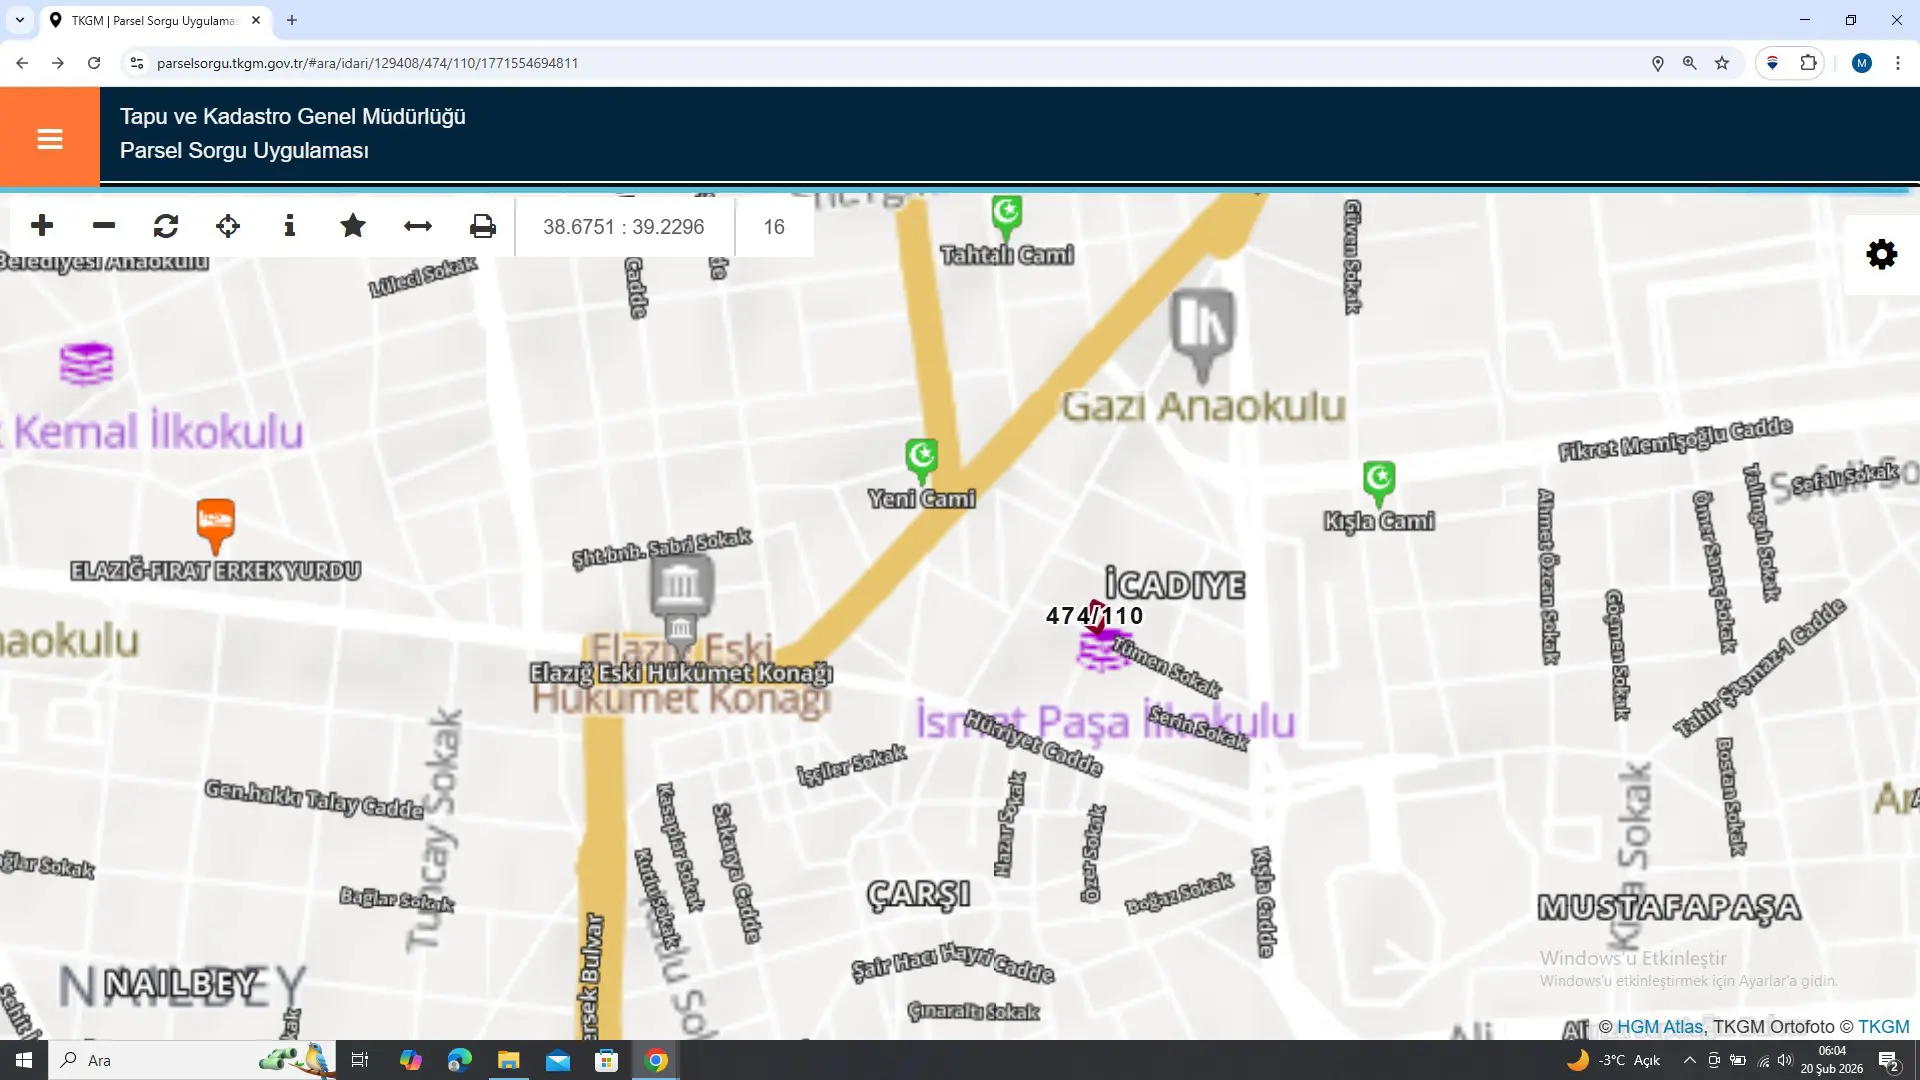Click the ÇARŞI neighborhood label

click(x=919, y=893)
